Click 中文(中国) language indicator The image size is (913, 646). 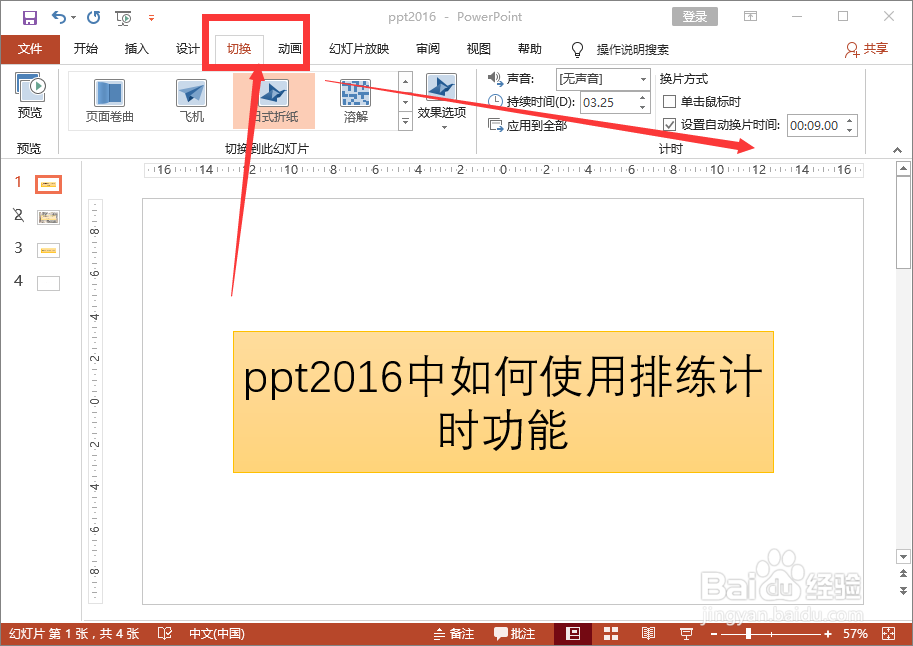[x=217, y=633]
